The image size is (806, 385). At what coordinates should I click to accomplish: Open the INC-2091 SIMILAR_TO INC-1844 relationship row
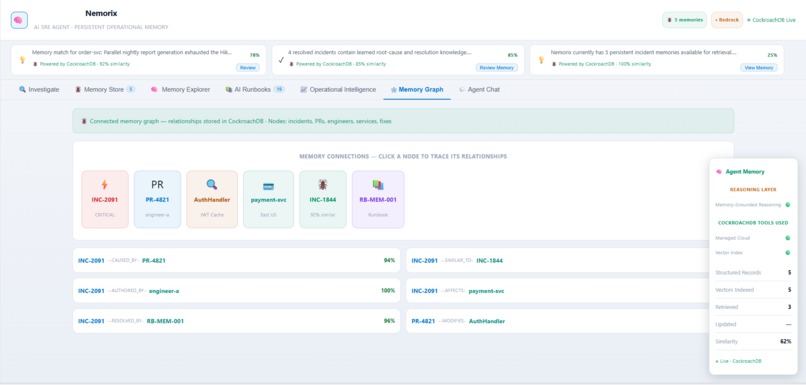click(557, 261)
